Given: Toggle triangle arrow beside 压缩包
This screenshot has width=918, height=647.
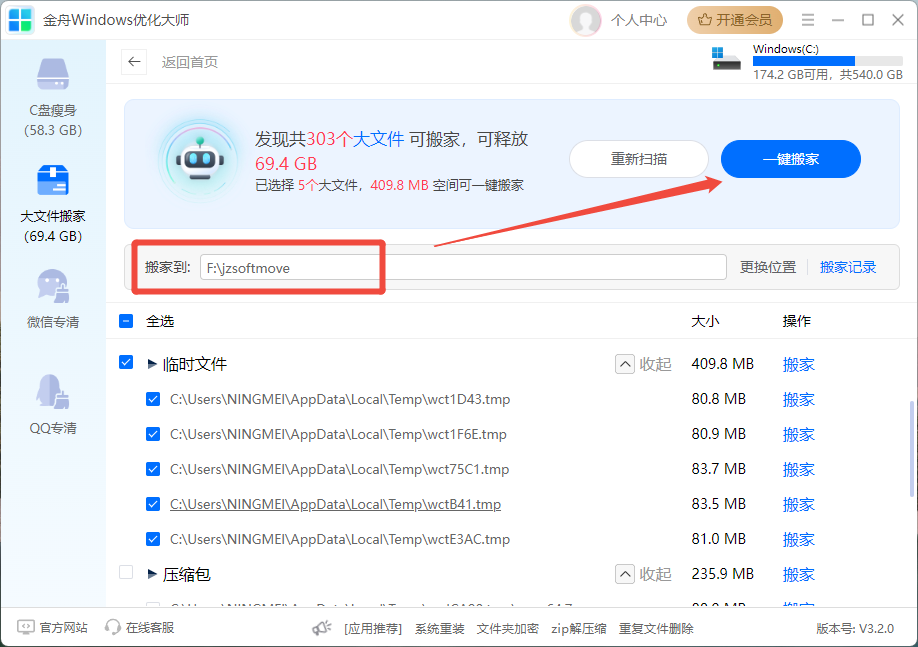Looking at the screenshot, I should tap(152, 574).
